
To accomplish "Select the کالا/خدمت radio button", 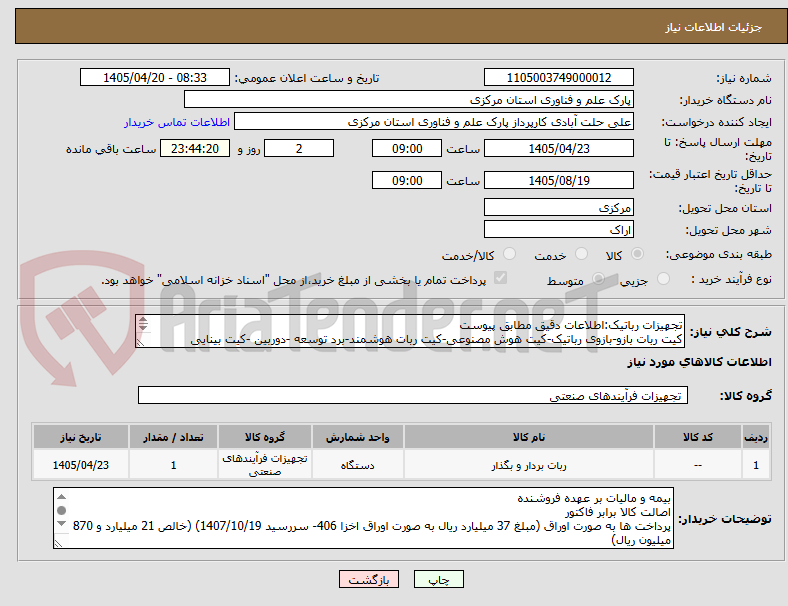I will 510,254.
